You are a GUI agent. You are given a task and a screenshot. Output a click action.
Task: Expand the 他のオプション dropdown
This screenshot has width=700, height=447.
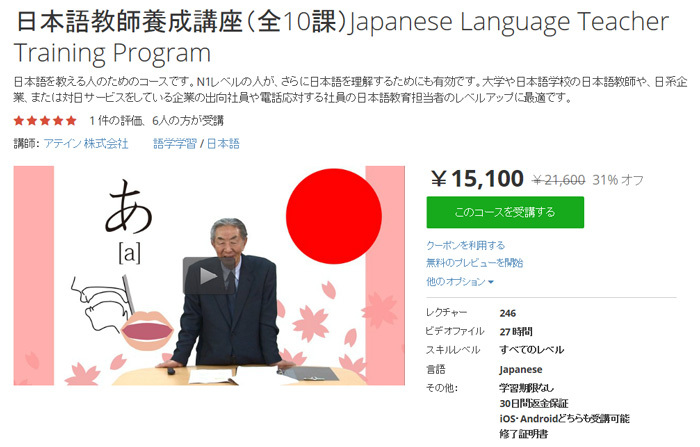click(x=460, y=282)
